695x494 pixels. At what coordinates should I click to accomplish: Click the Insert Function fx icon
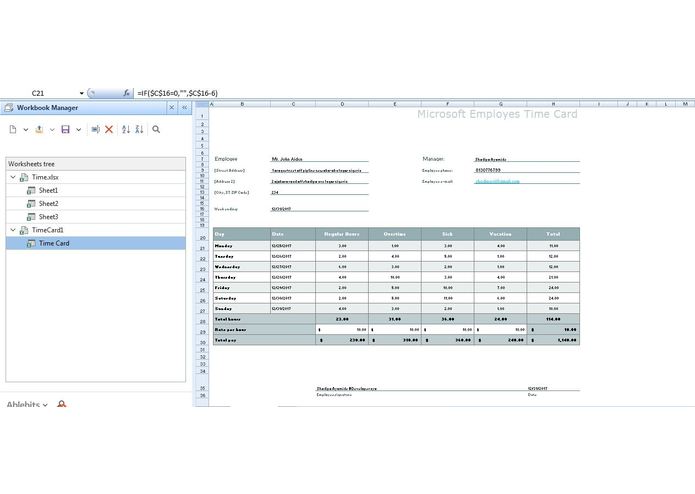[x=127, y=93]
